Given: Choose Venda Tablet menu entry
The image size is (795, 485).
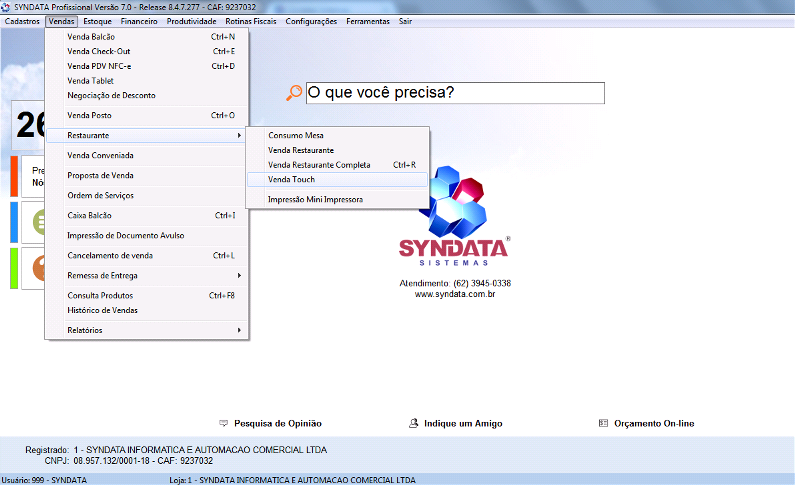Looking at the screenshot, I should (x=147, y=81).
